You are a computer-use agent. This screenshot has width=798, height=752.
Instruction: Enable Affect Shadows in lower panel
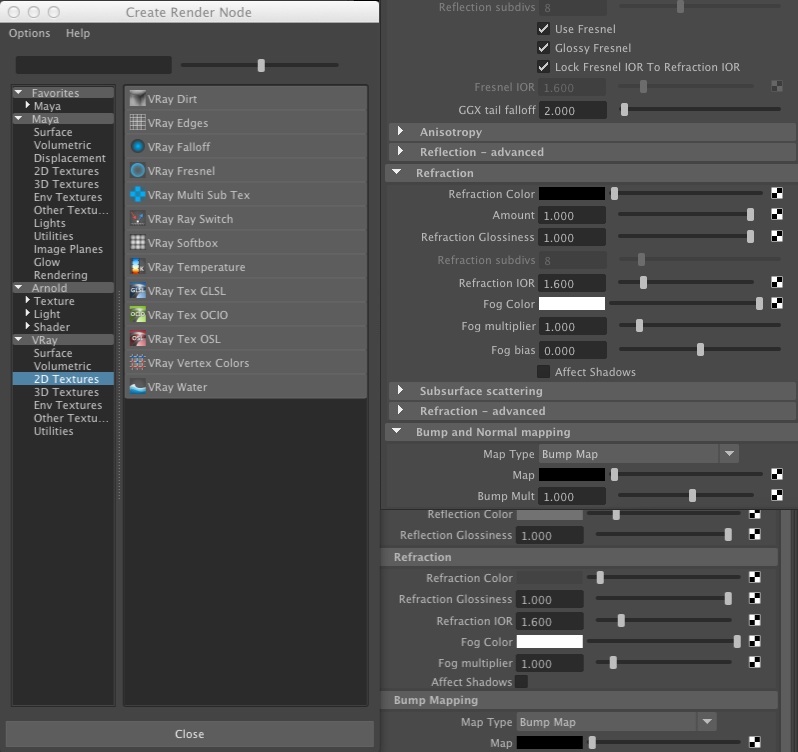[521, 681]
